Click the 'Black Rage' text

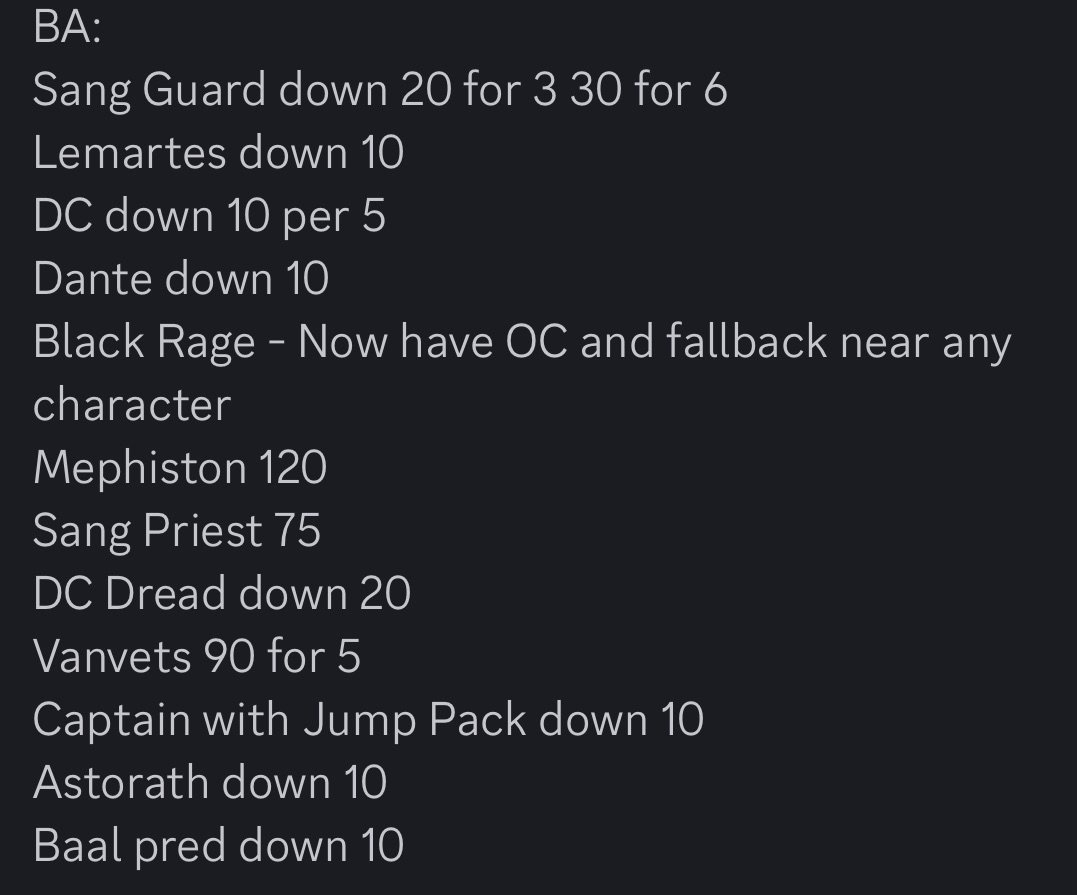point(144,342)
